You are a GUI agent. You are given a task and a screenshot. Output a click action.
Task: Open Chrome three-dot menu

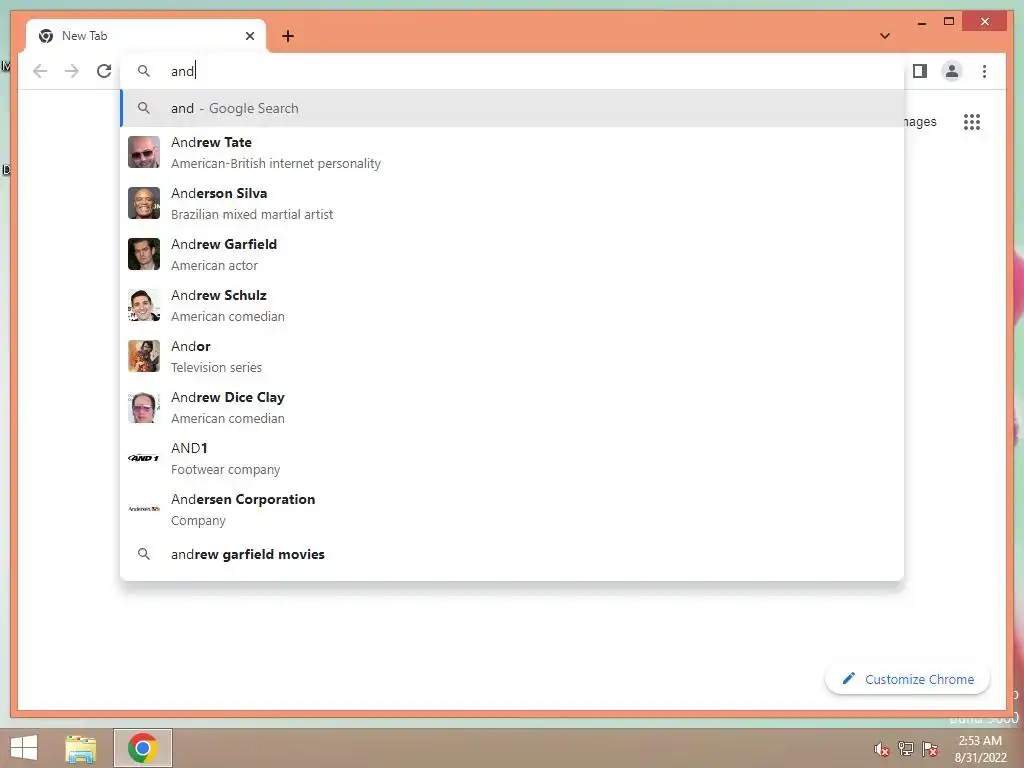[x=984, y=71]
